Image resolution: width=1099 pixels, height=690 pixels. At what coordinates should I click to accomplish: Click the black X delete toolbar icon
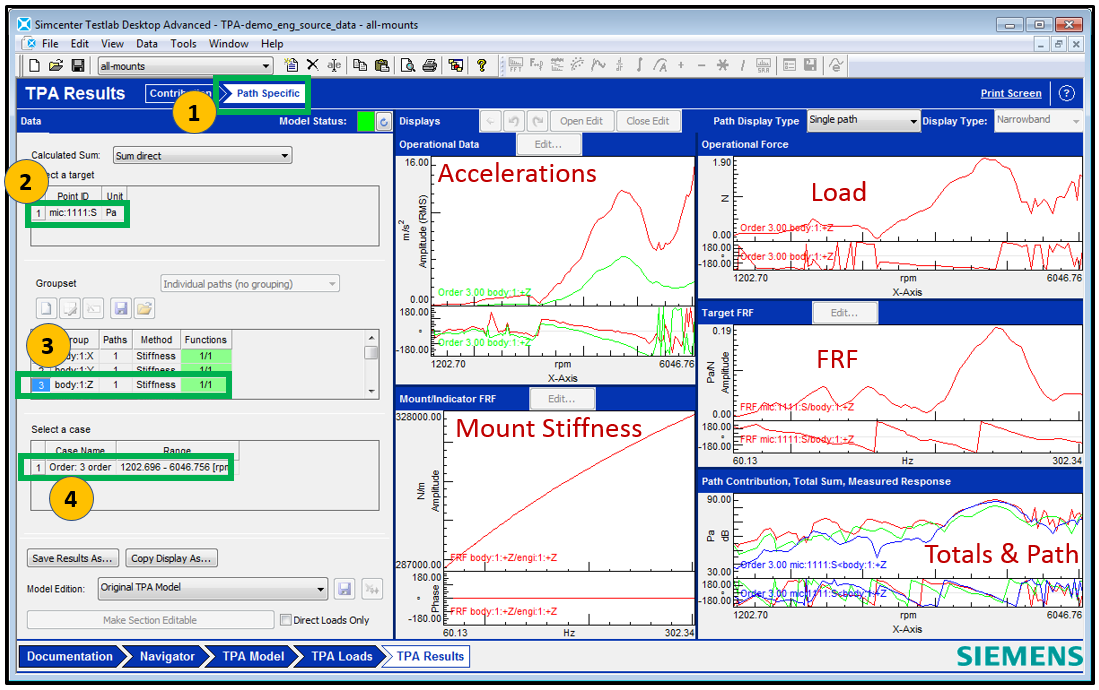(x=313, y=65)
